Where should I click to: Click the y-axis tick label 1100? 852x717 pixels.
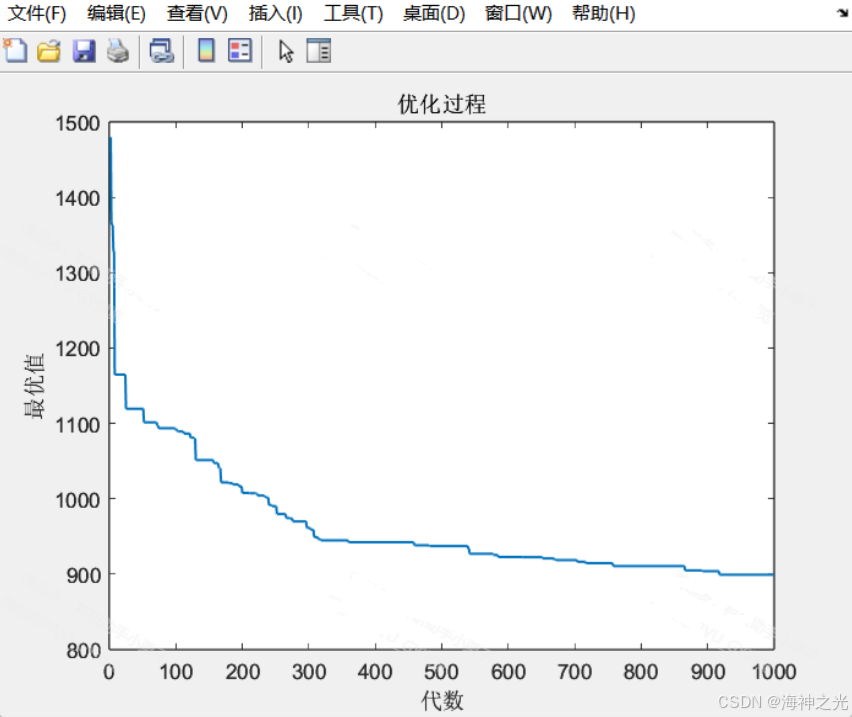(x=78, y=424)
